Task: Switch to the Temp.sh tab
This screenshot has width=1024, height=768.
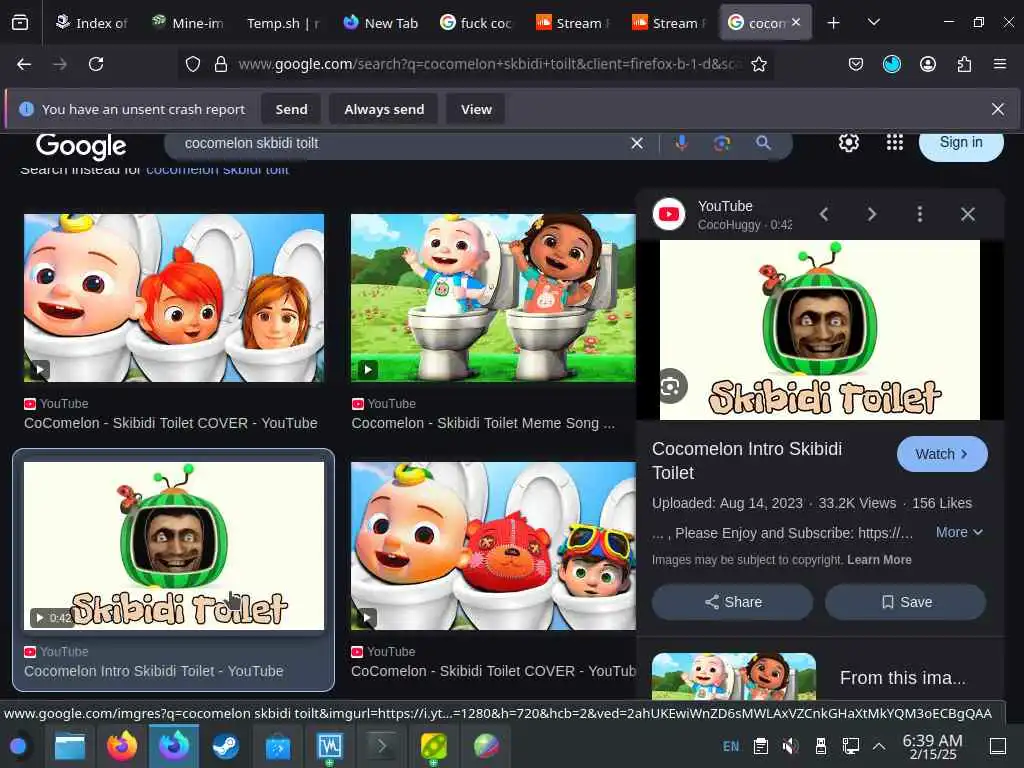Action: tap(283, 23)
